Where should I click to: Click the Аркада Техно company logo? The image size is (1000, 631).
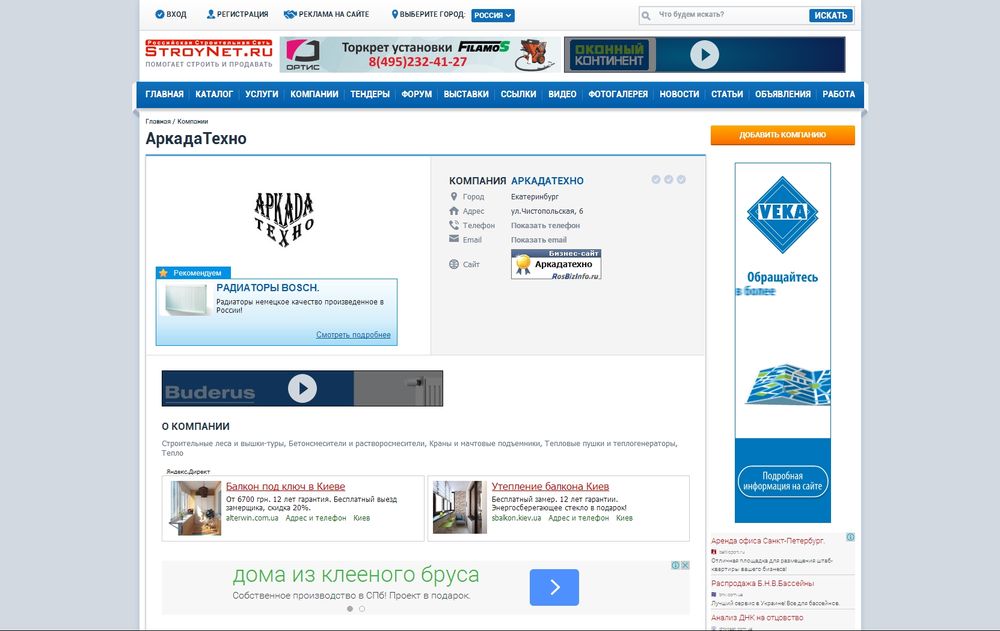click(x=284, y=218)
